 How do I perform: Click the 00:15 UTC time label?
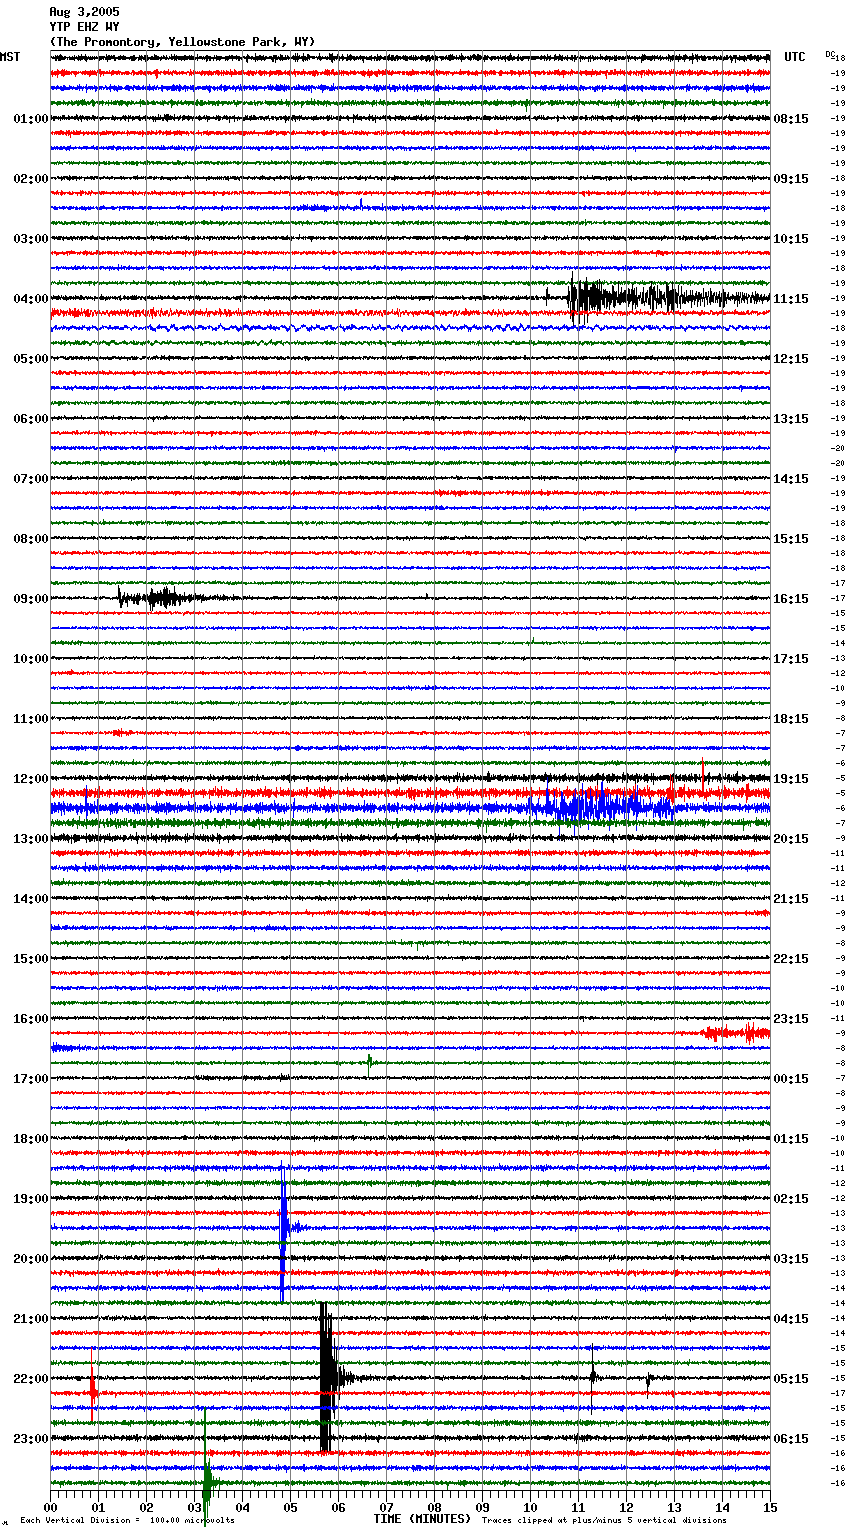[791, 1079]
